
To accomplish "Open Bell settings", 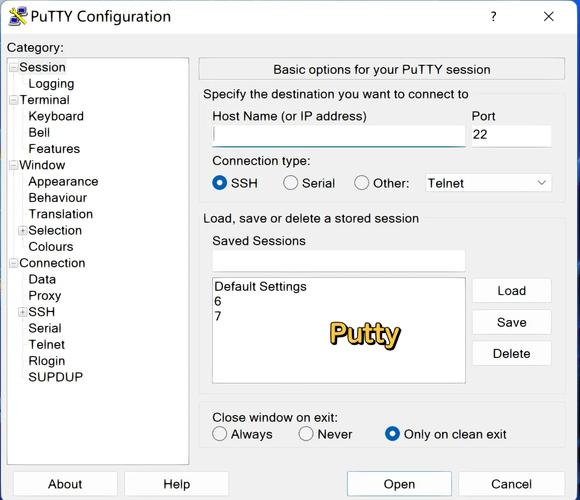I will [39, 132].
